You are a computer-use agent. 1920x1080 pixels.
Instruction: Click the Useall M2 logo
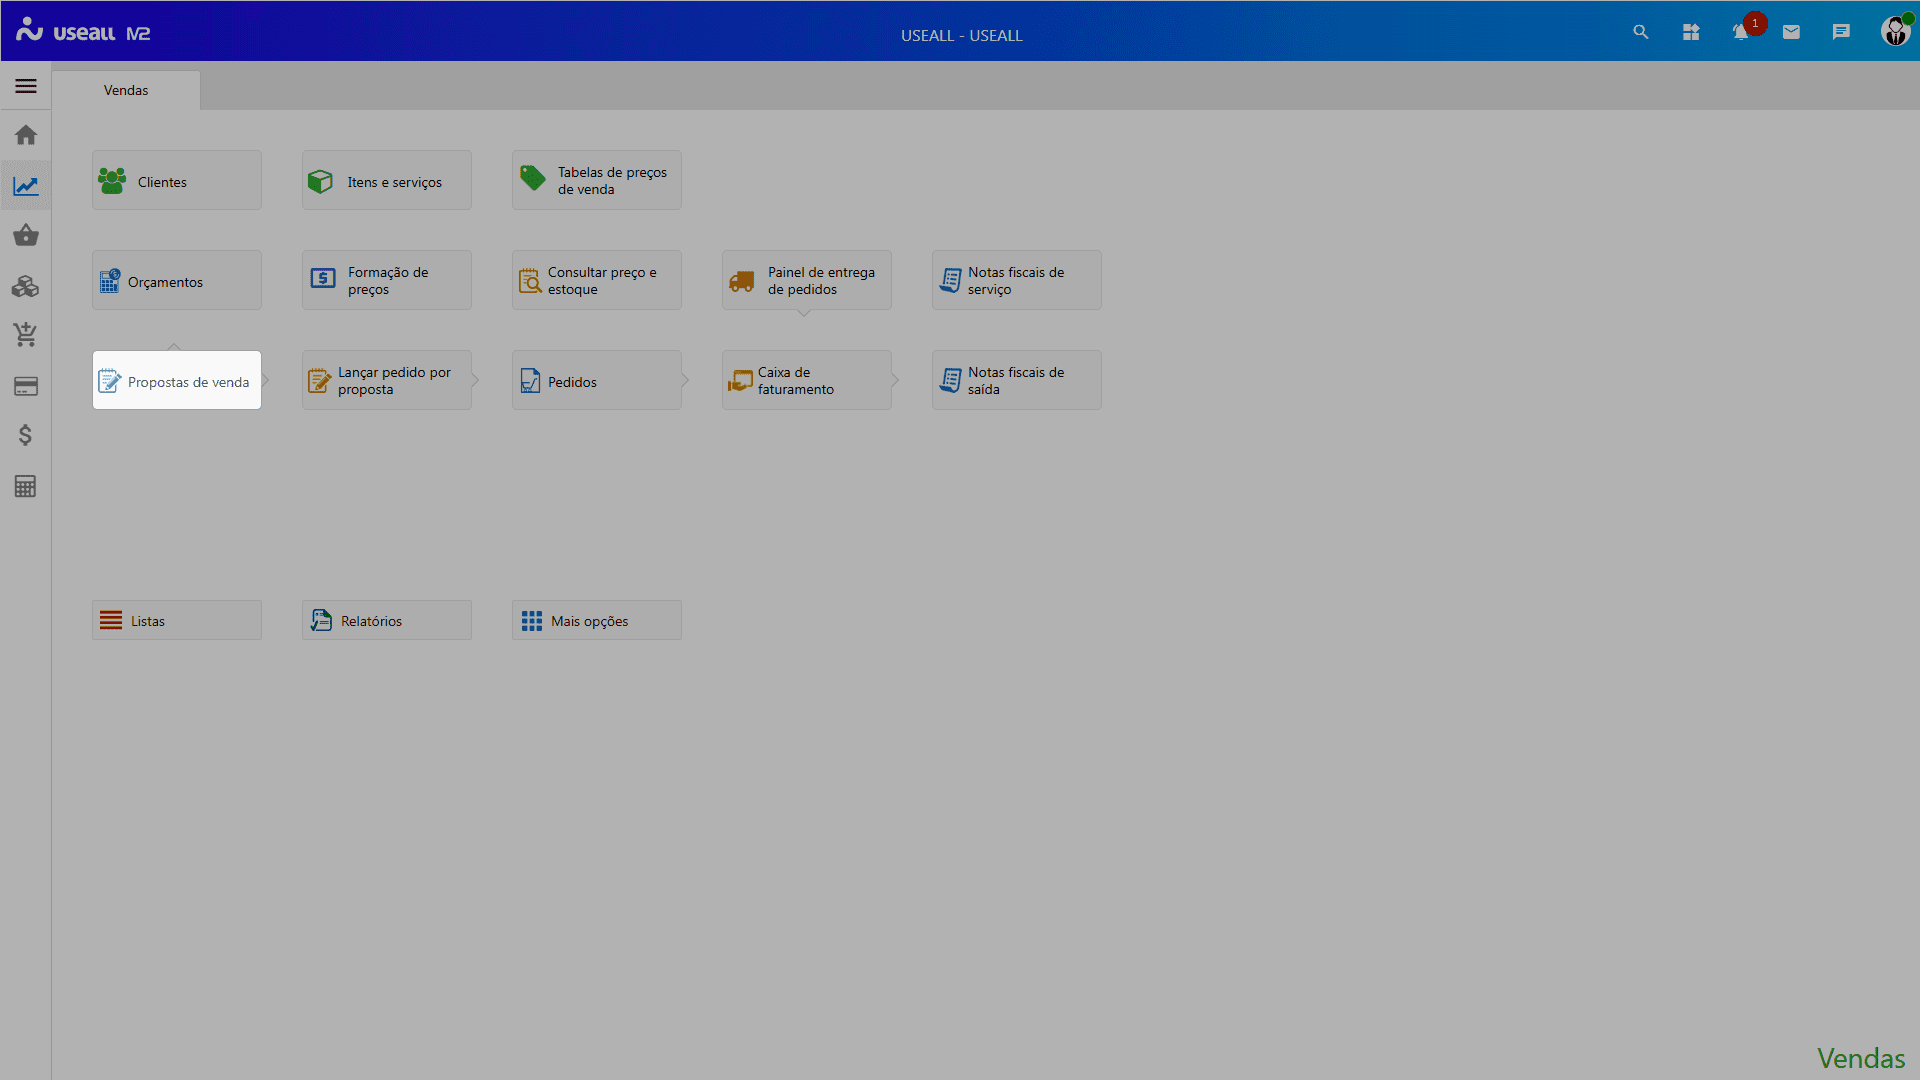click(83, 32)
